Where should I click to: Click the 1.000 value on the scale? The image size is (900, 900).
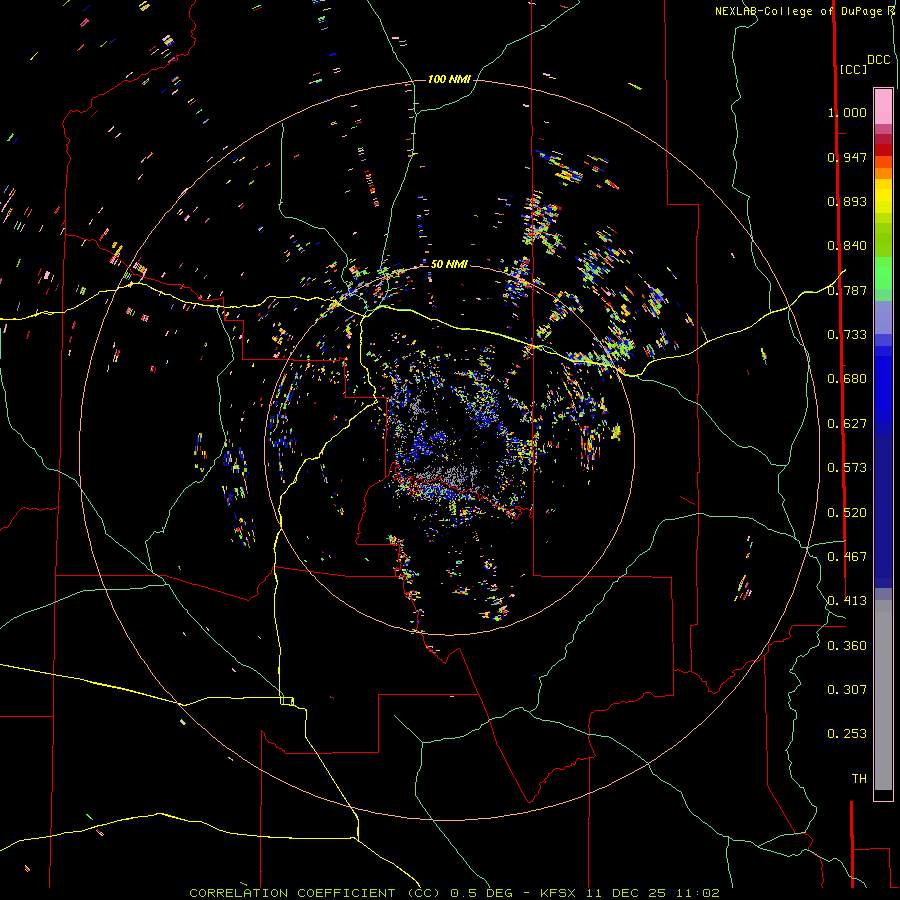pyautogui.click(x=847, y=112)
